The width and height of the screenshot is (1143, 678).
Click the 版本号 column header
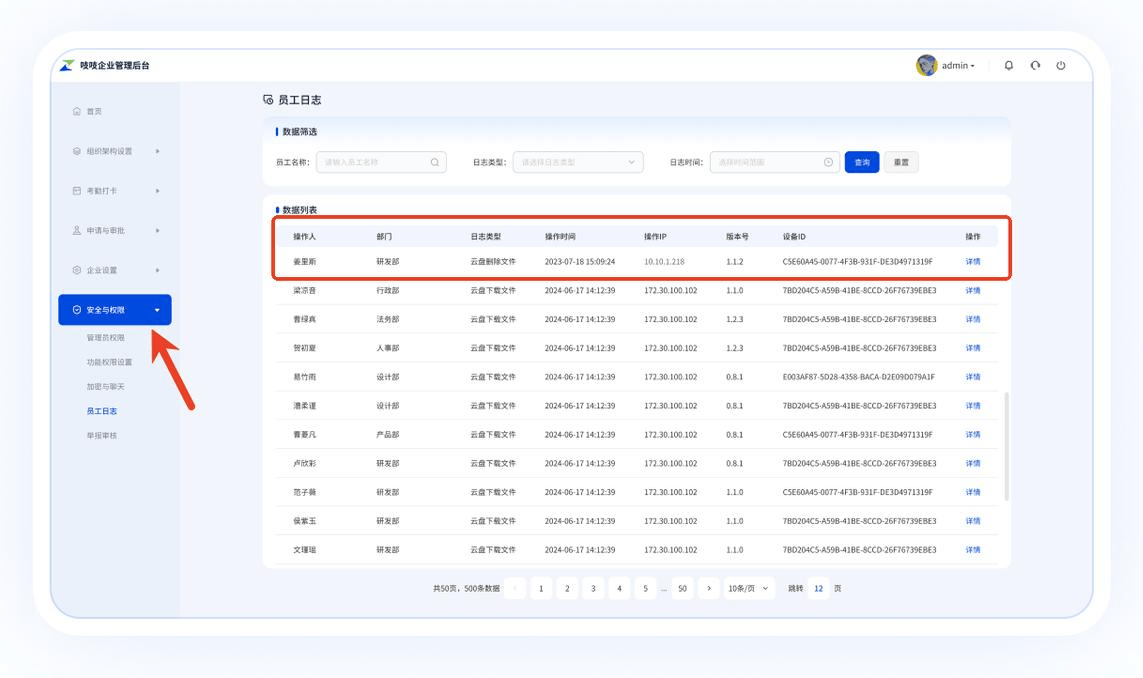pyautogui.click(x=738, y=237)
